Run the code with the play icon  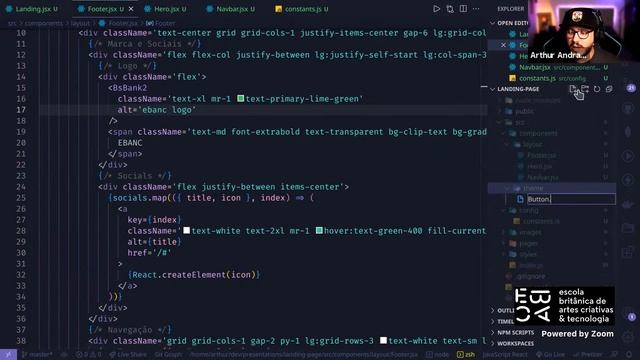pos(436,9)
